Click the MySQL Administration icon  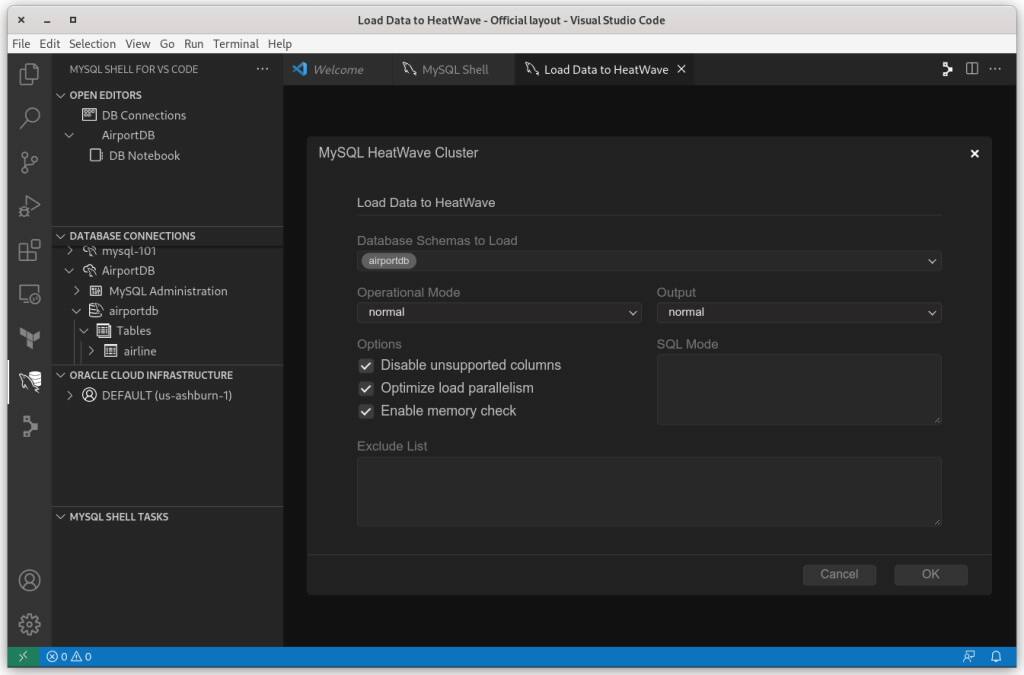96,291
